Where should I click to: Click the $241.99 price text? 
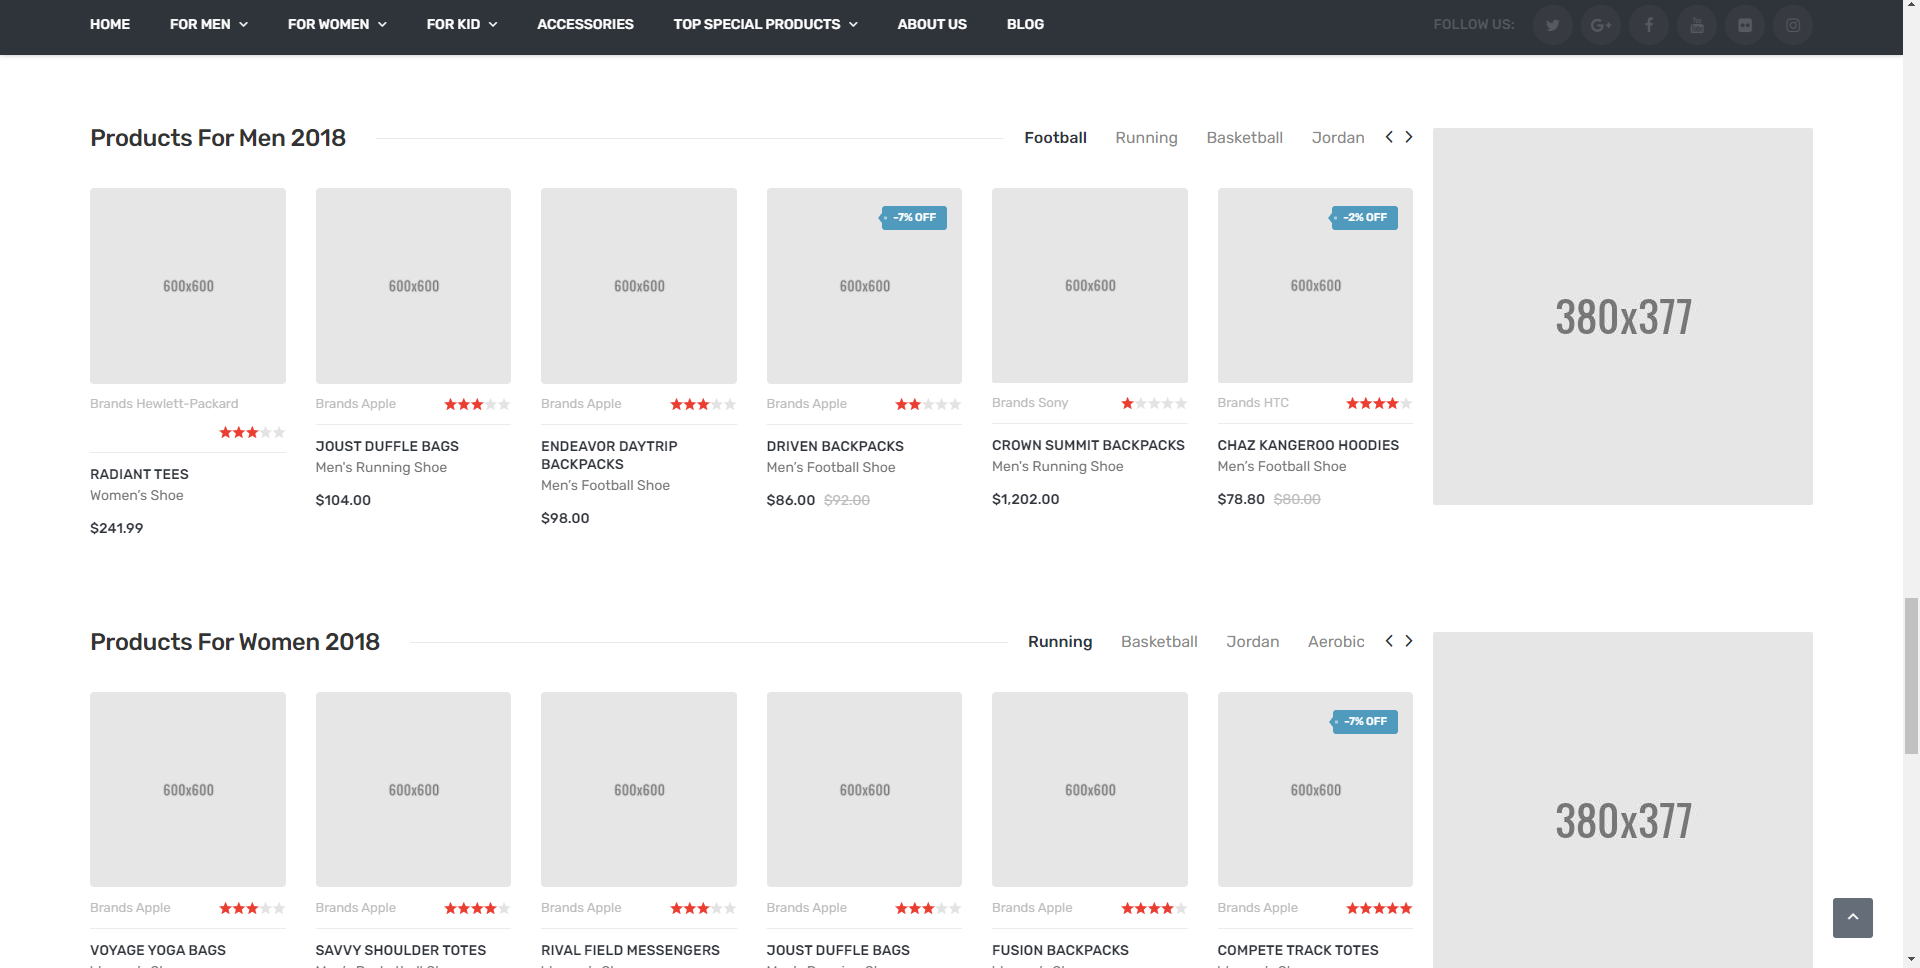116,528
